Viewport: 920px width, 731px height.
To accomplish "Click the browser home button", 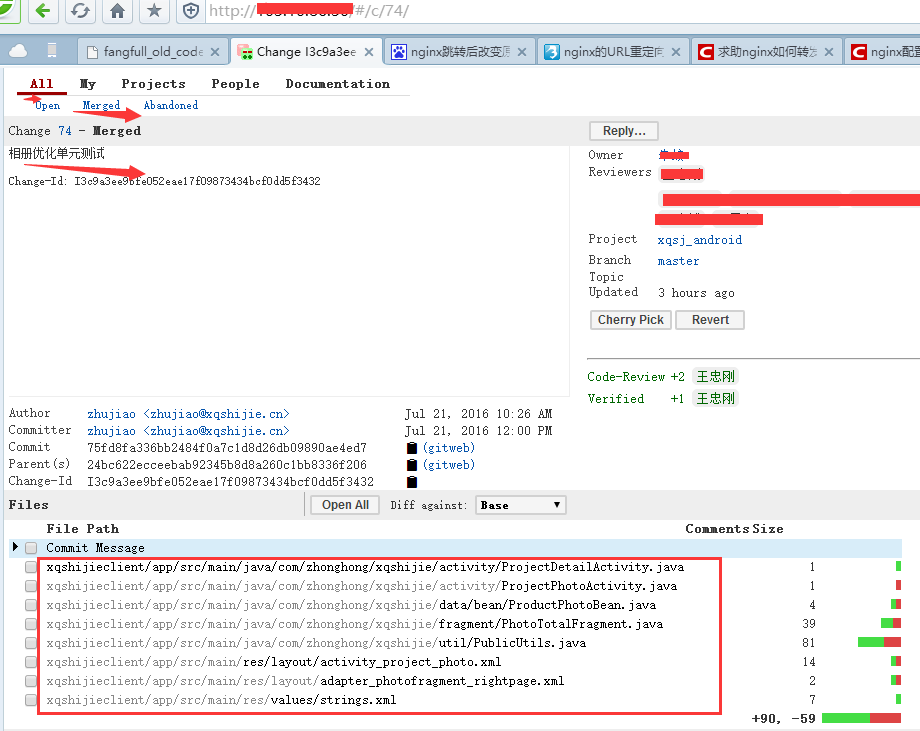I will coord(117,11).
